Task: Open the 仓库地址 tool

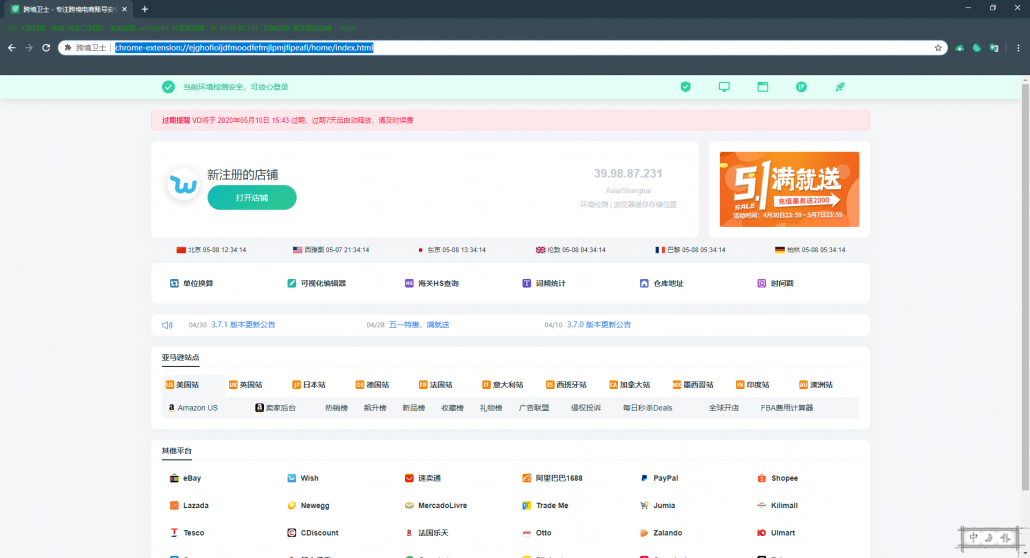Action: coord(661,283)
